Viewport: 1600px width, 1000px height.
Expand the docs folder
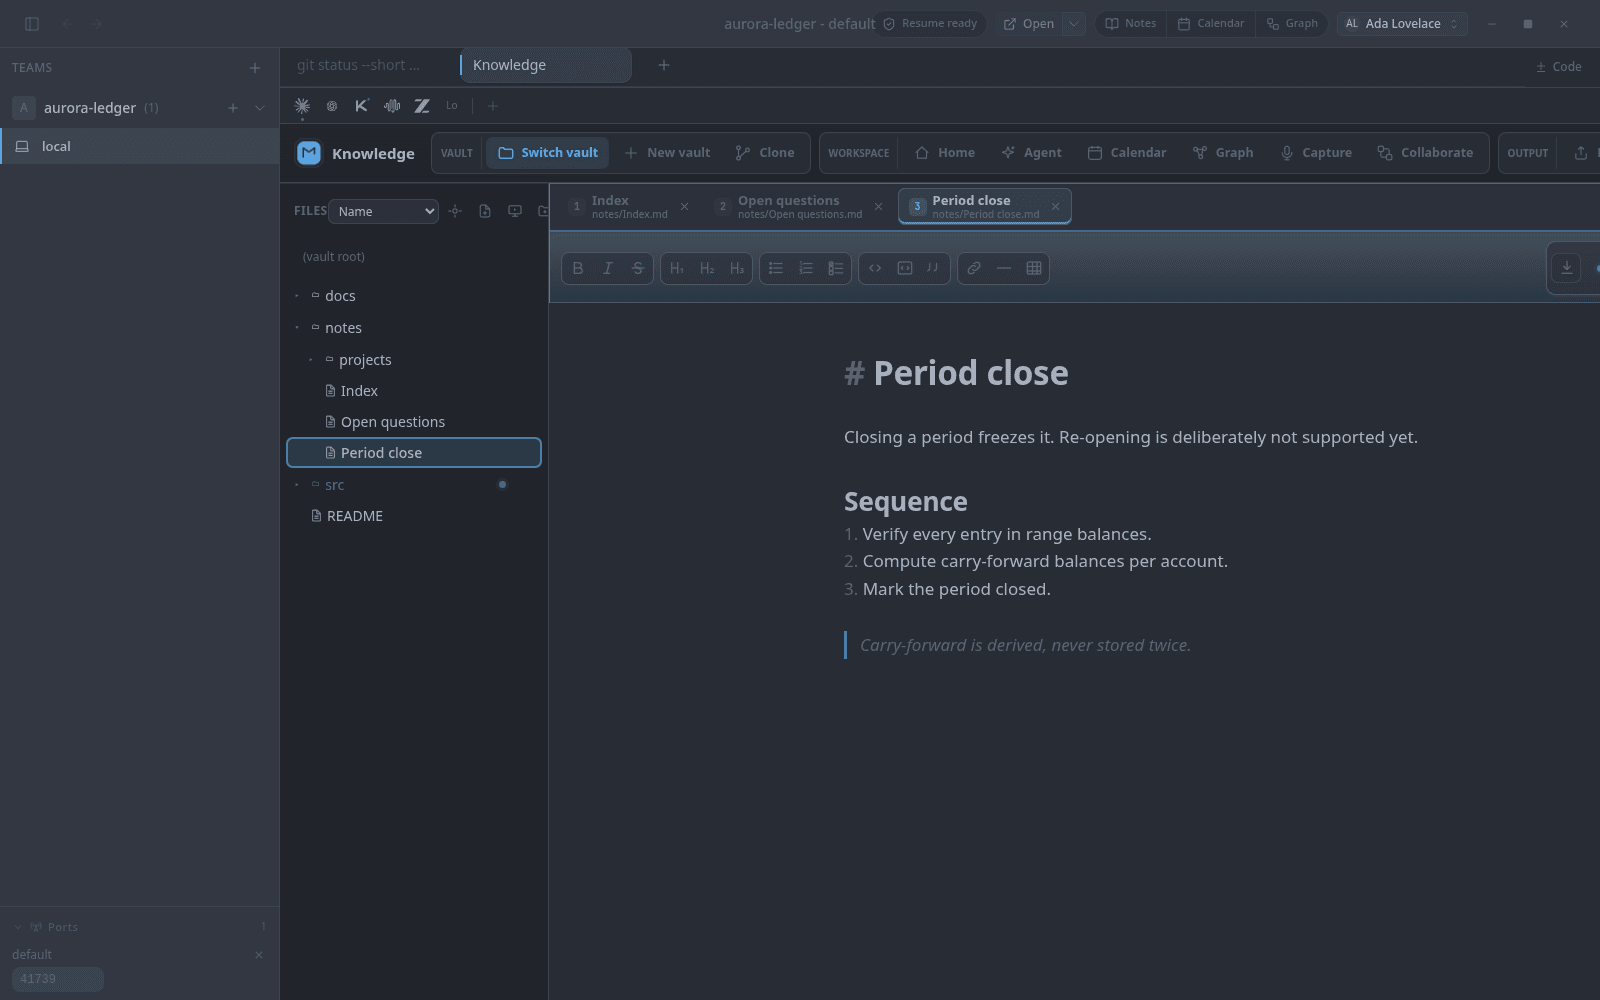point(297,296)
